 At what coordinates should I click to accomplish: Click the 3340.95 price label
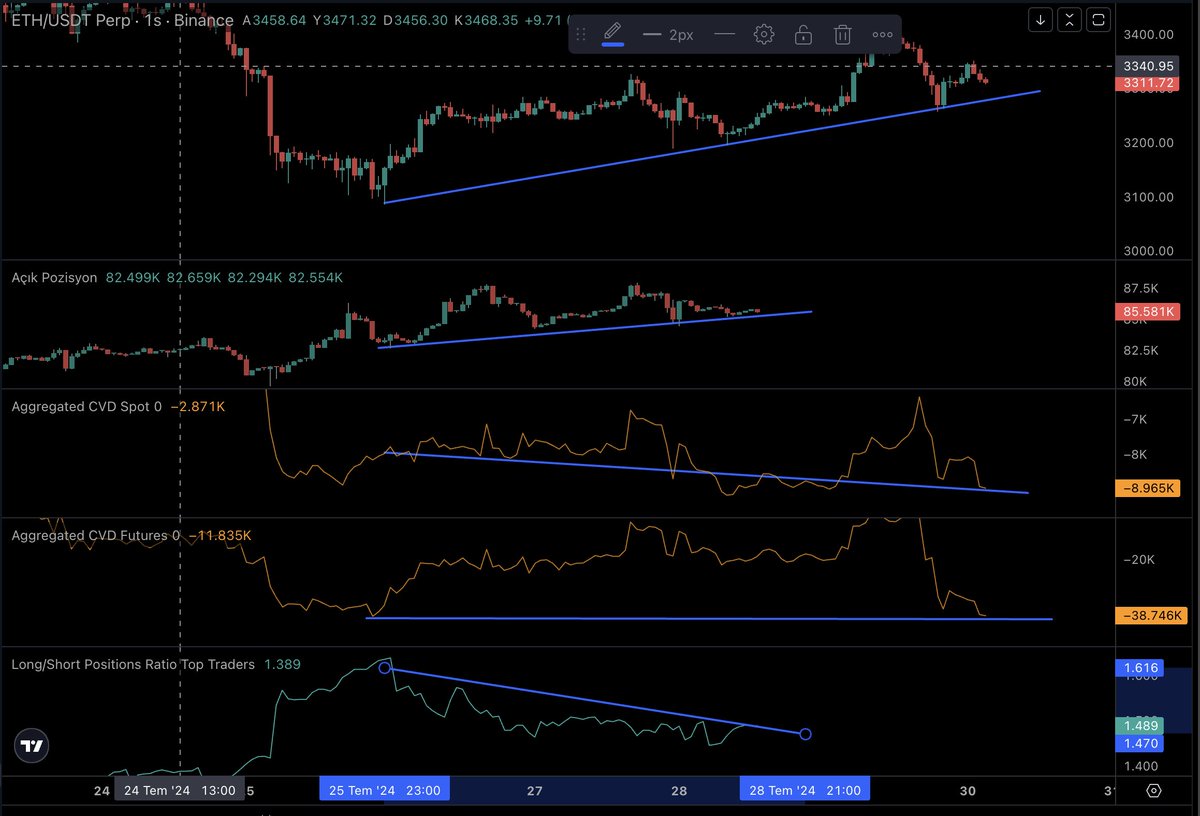[x=1147, y=67]
